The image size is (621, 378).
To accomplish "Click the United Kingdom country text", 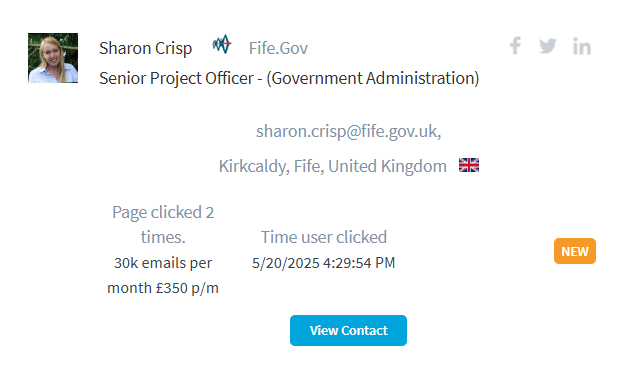I will click(x=387, y=166).
